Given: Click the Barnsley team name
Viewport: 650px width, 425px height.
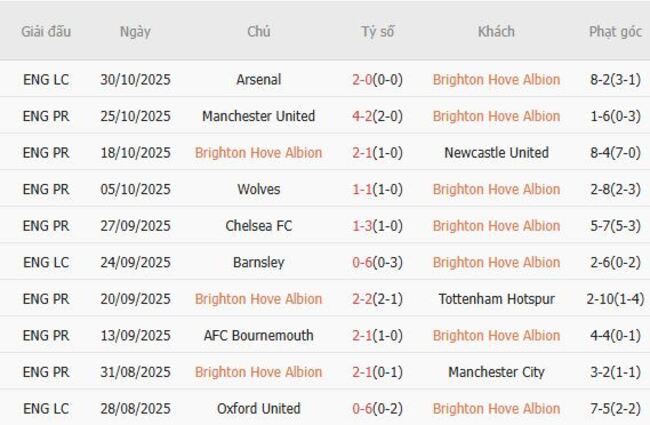Looking at the screenshot, I should coord(258,262).
